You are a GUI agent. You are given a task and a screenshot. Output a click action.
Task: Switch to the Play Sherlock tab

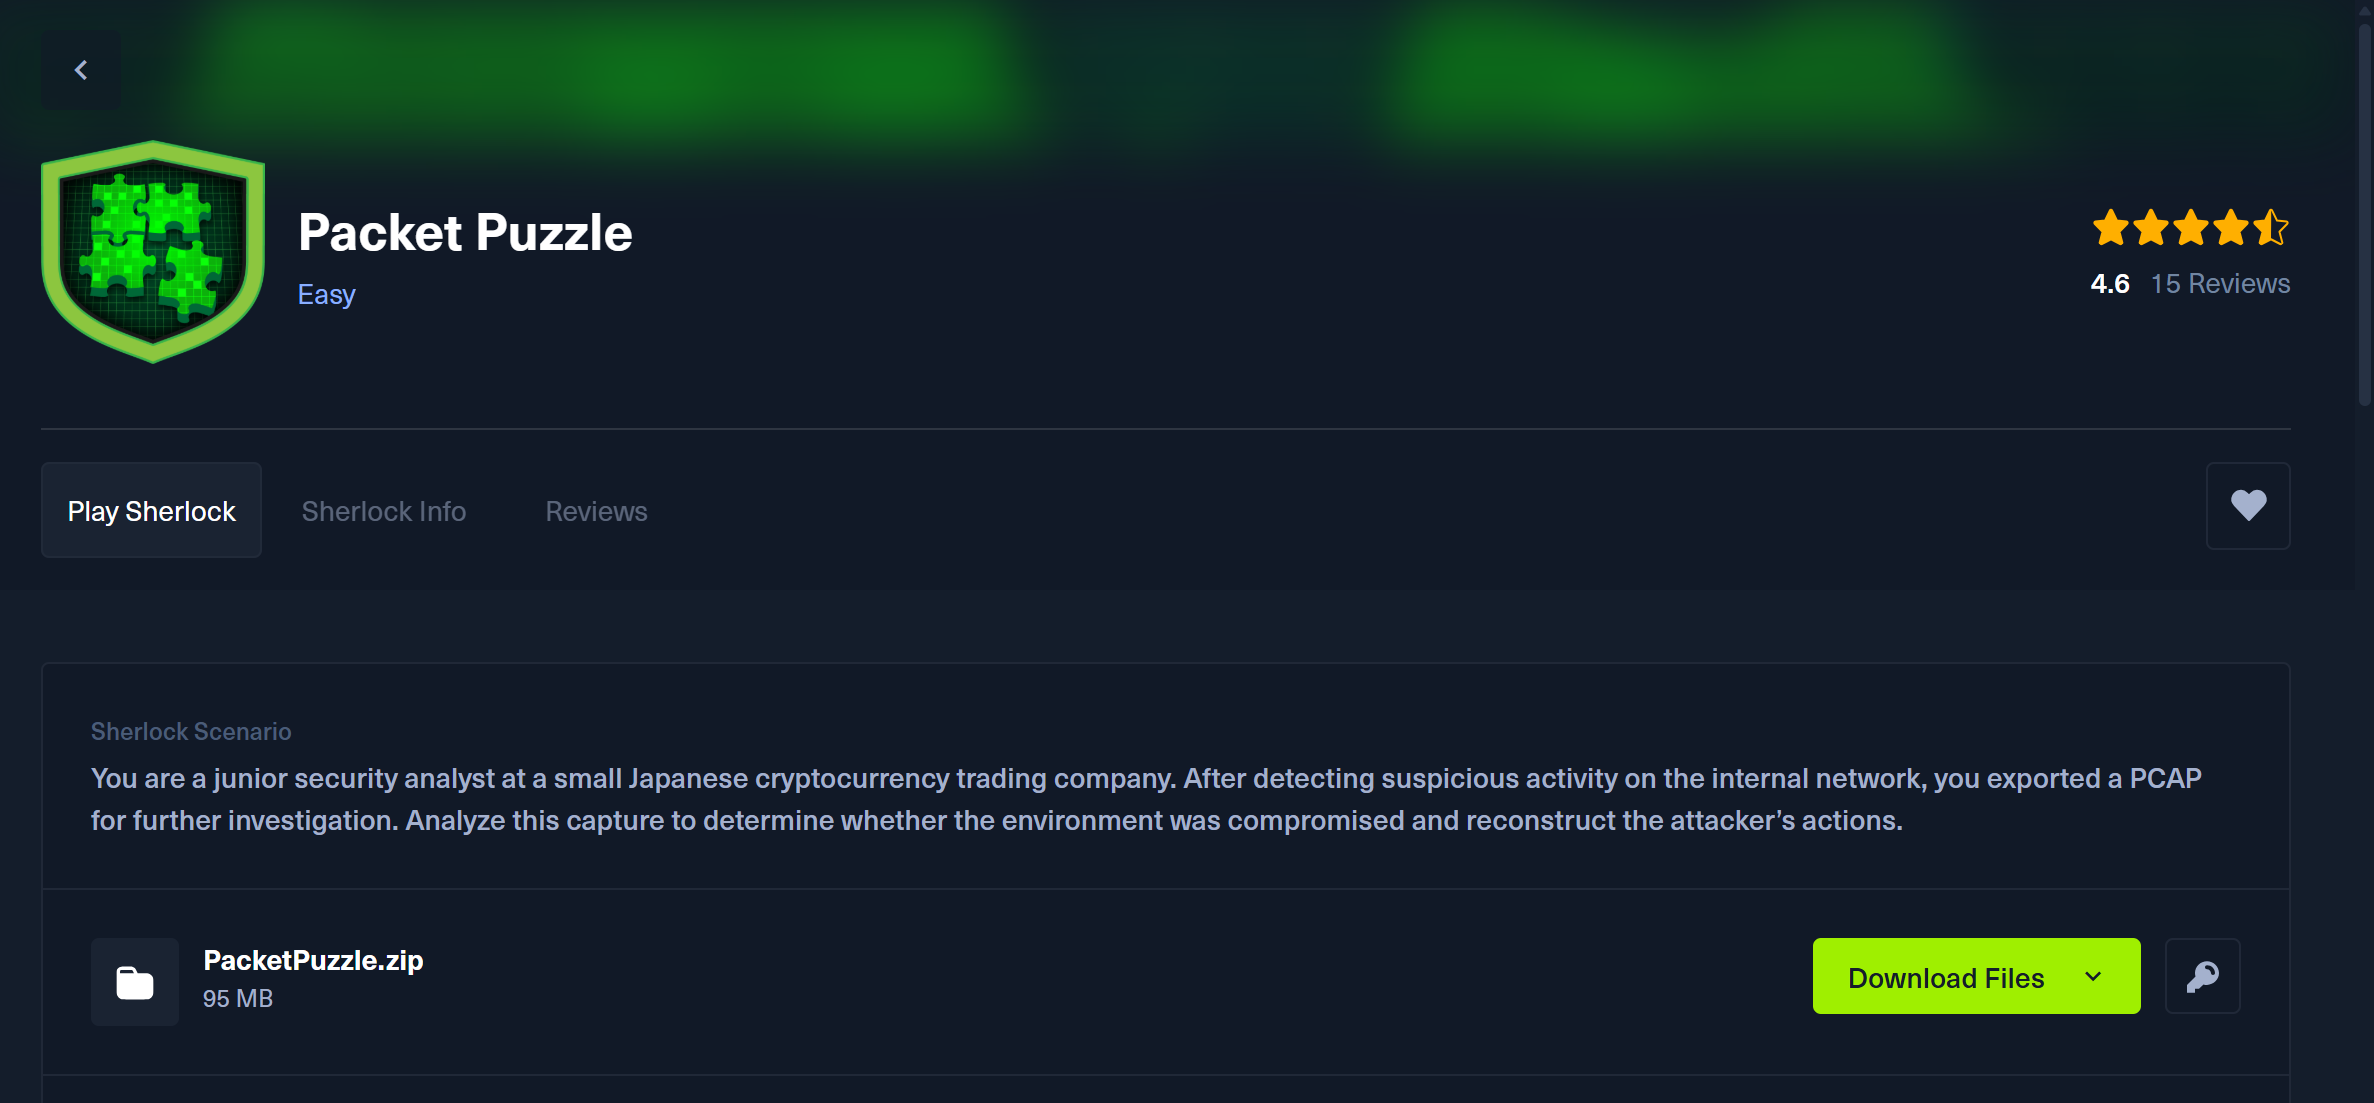151,511
